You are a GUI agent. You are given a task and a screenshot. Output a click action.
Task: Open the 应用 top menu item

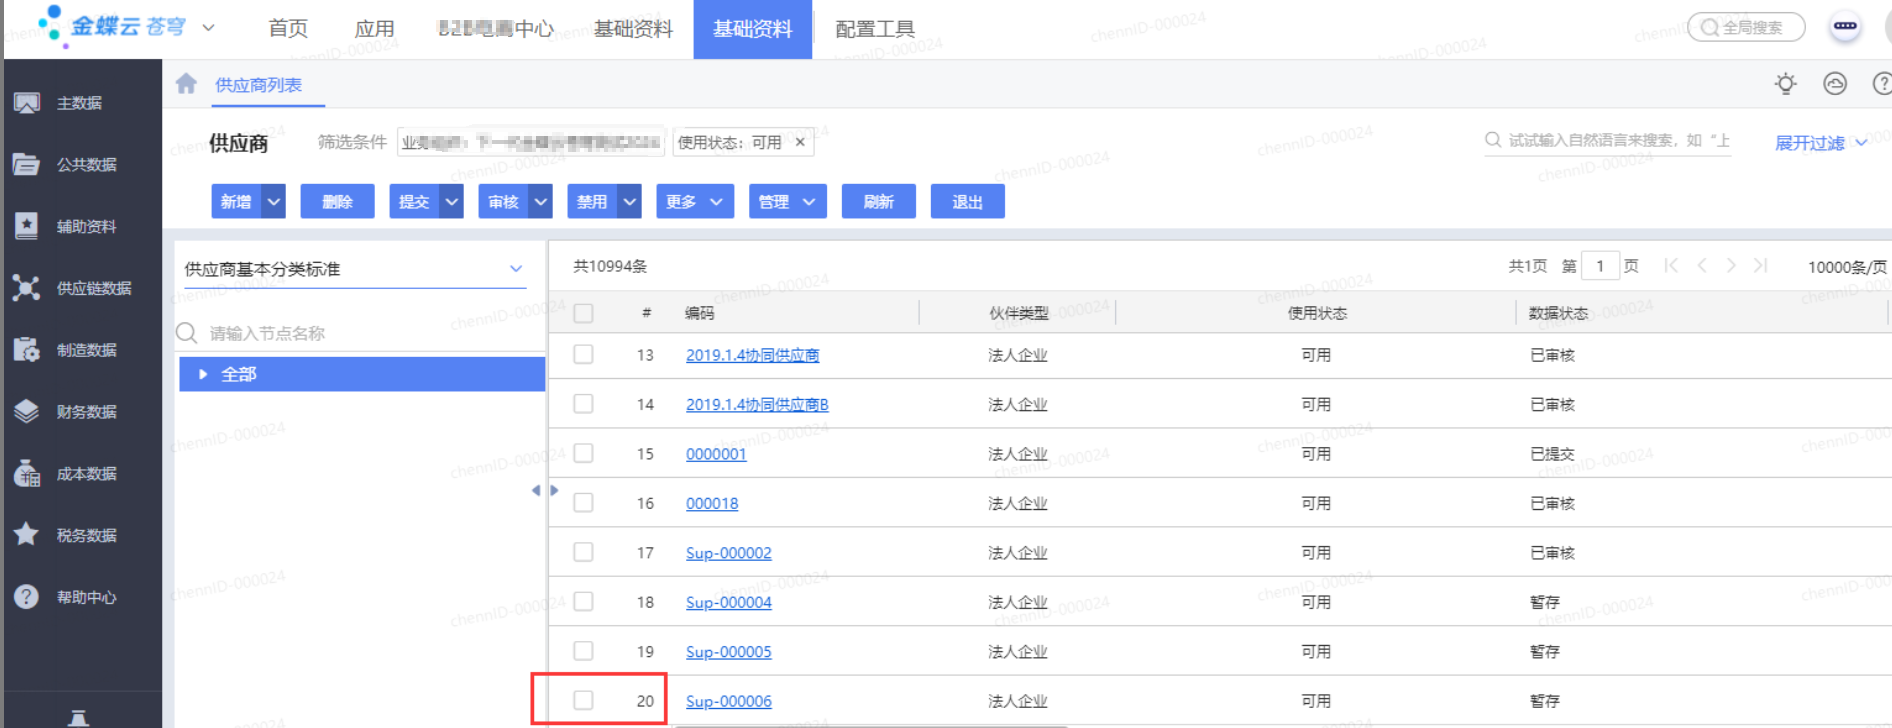tap(374, 29)
